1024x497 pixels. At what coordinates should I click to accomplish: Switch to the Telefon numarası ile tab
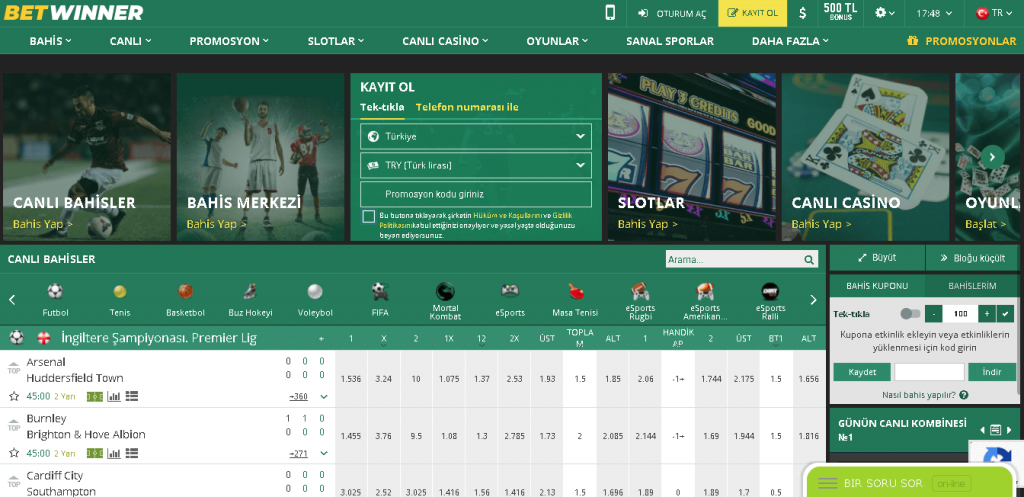(x=467, y=107)
